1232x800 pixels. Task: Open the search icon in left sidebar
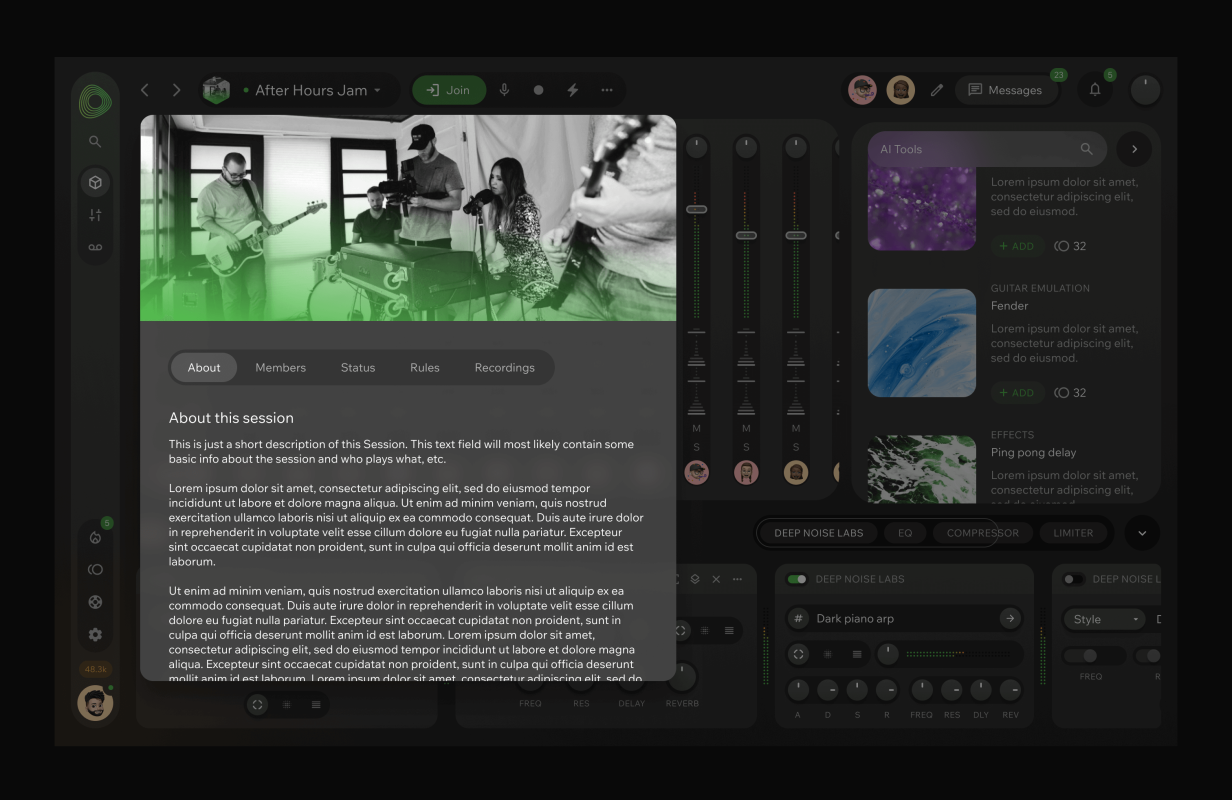pos(95,142)
